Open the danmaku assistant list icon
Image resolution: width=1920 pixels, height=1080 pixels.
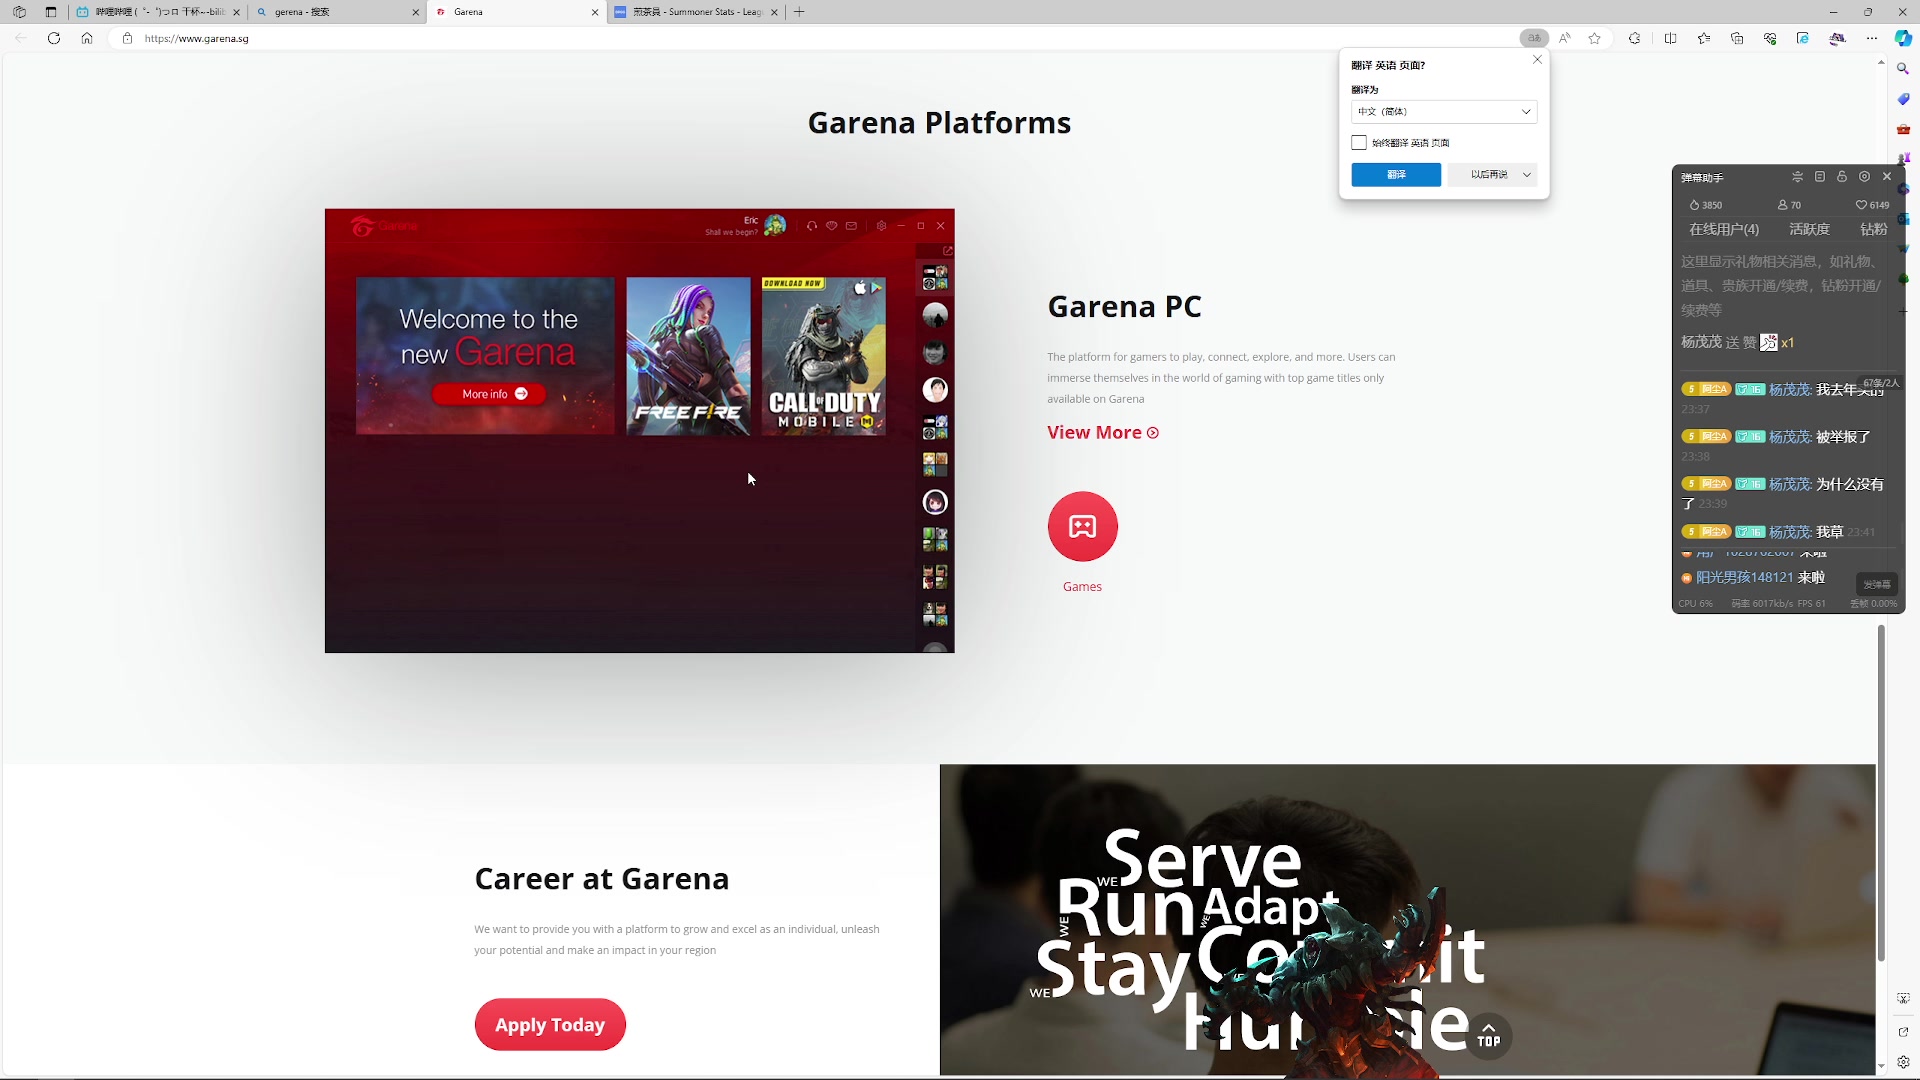pos(1820,176)
